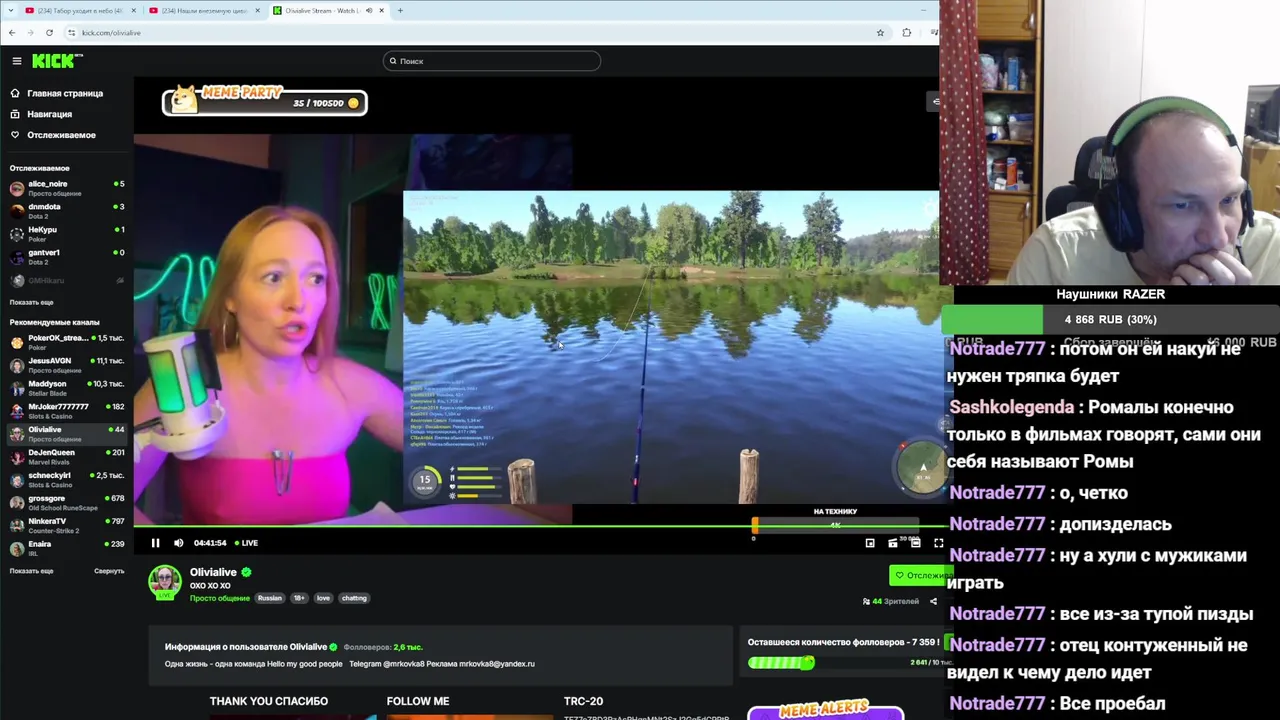The image size is (1280, 720).
Task: Open JesusAVGN recommended channel
Action: (66, 365)
